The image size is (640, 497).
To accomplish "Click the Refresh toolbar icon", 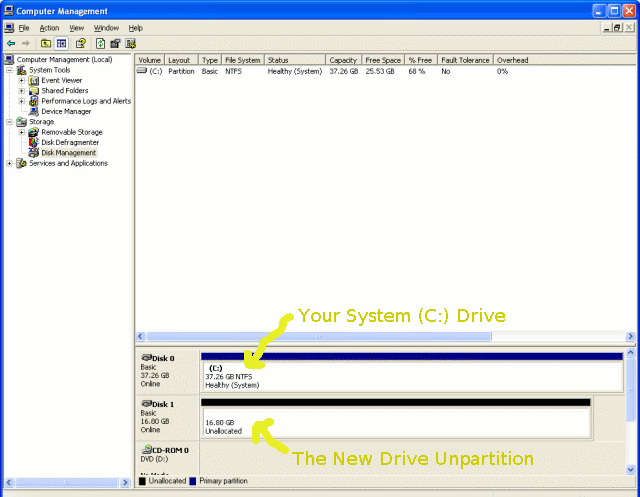I will point(100,43).
